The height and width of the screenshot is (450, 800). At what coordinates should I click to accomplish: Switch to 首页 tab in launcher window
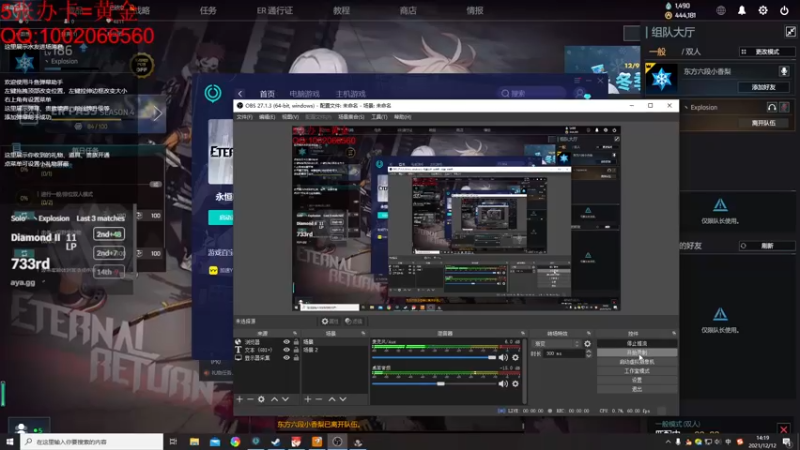pos(267,94)
